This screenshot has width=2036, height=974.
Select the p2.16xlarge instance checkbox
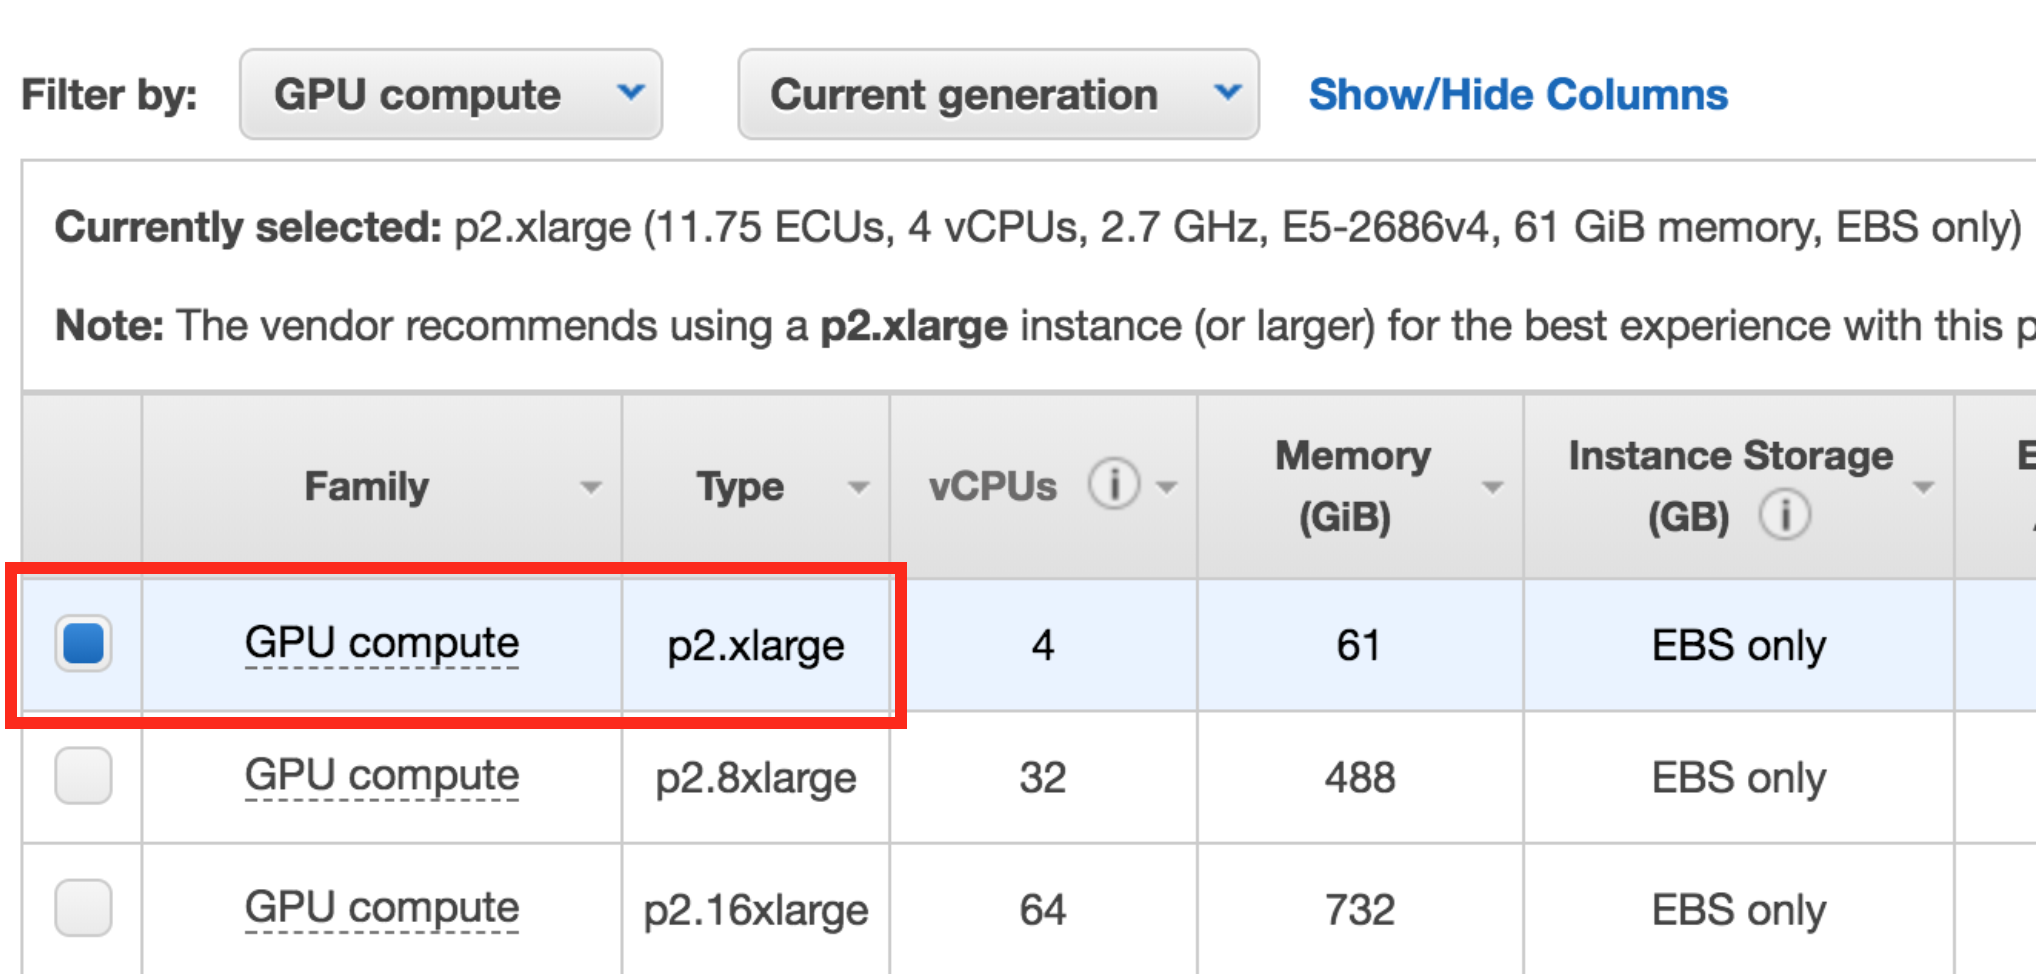click(83, 908)
